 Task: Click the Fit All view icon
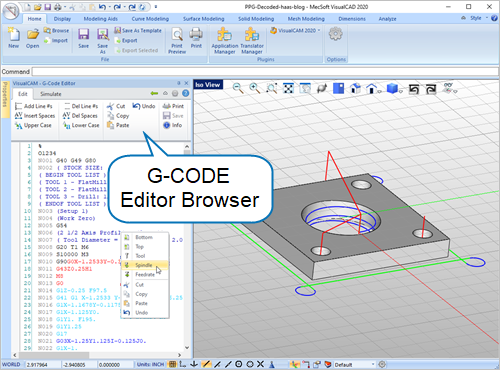288,88
